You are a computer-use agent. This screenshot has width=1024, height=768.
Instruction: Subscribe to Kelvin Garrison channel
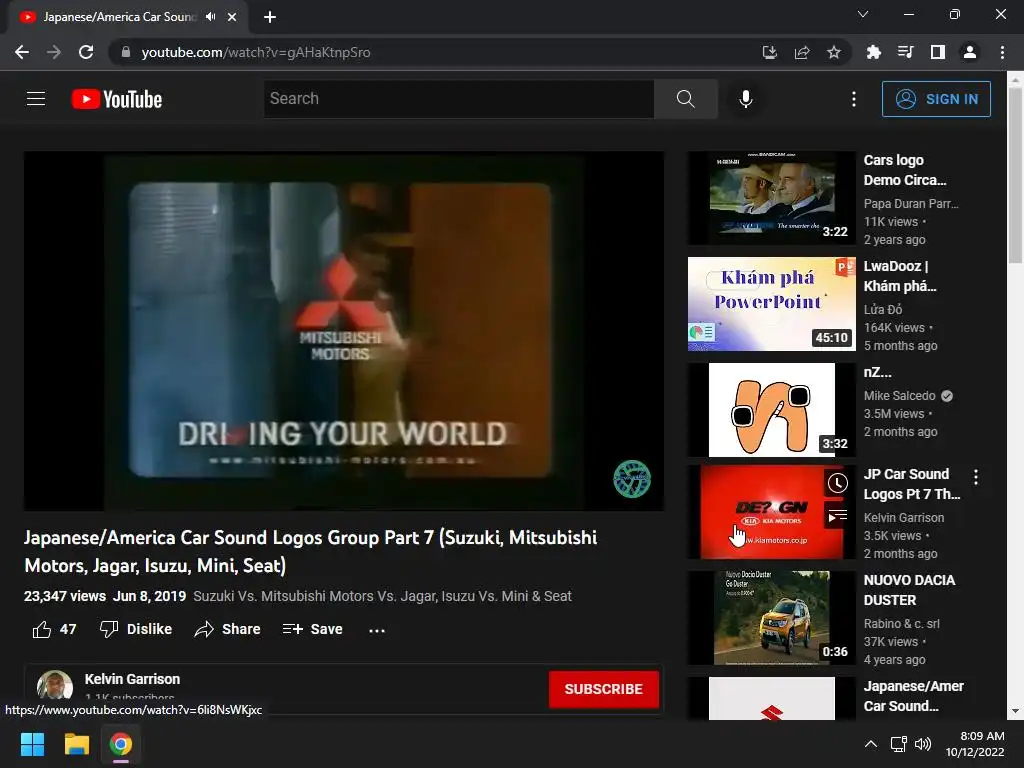[603, 689]
